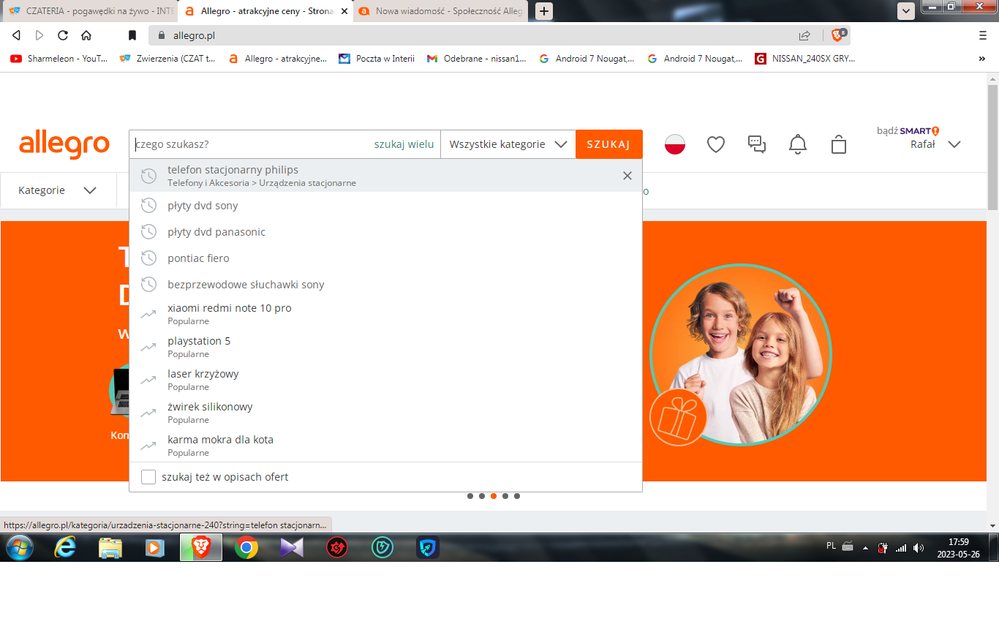Open 'Wszystkie kategorie' dropdown
Image resolution: width=999 pixels, height=622 pixels.
pos(508,144)
